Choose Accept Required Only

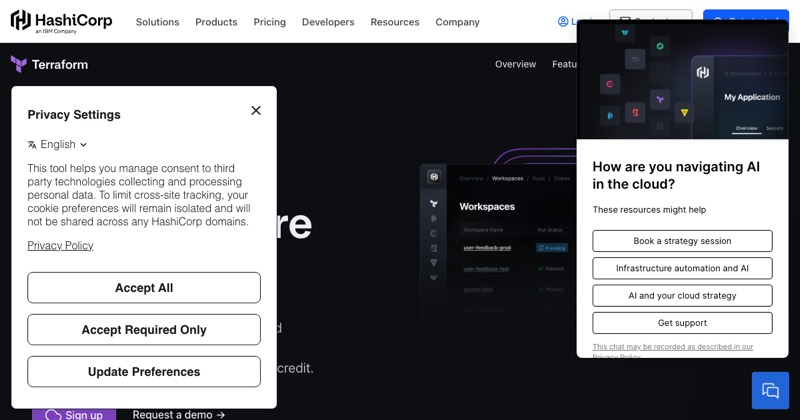click(144, 330)
